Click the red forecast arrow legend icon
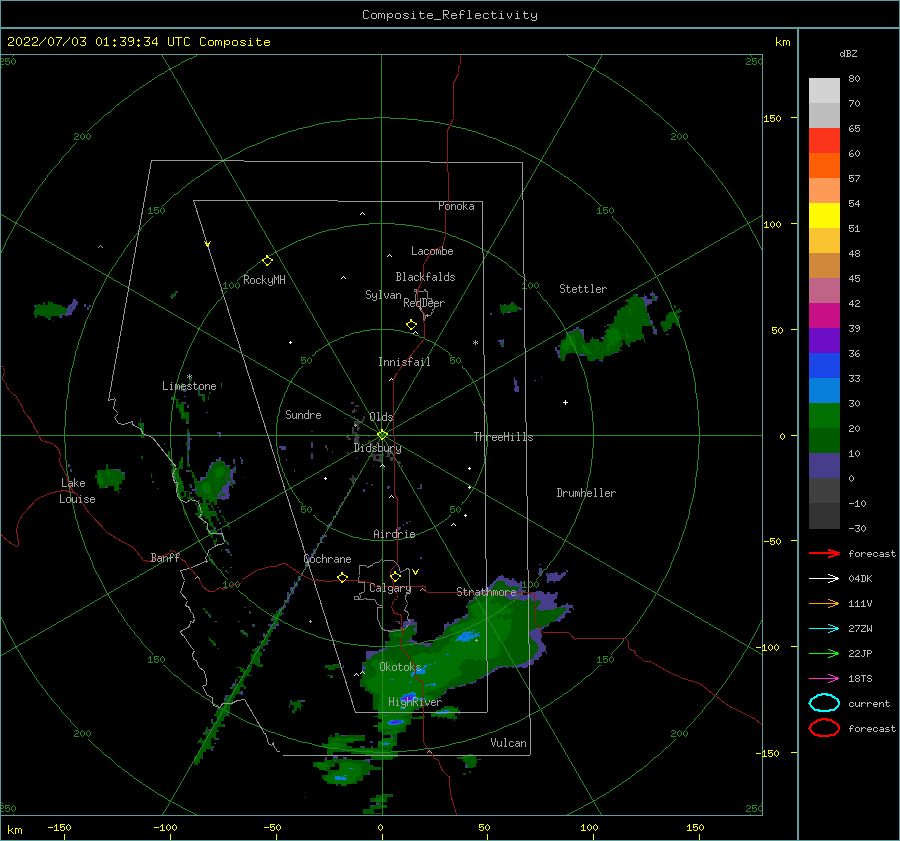This screenshot has height=841, width=900. click(x=824, y=553)
